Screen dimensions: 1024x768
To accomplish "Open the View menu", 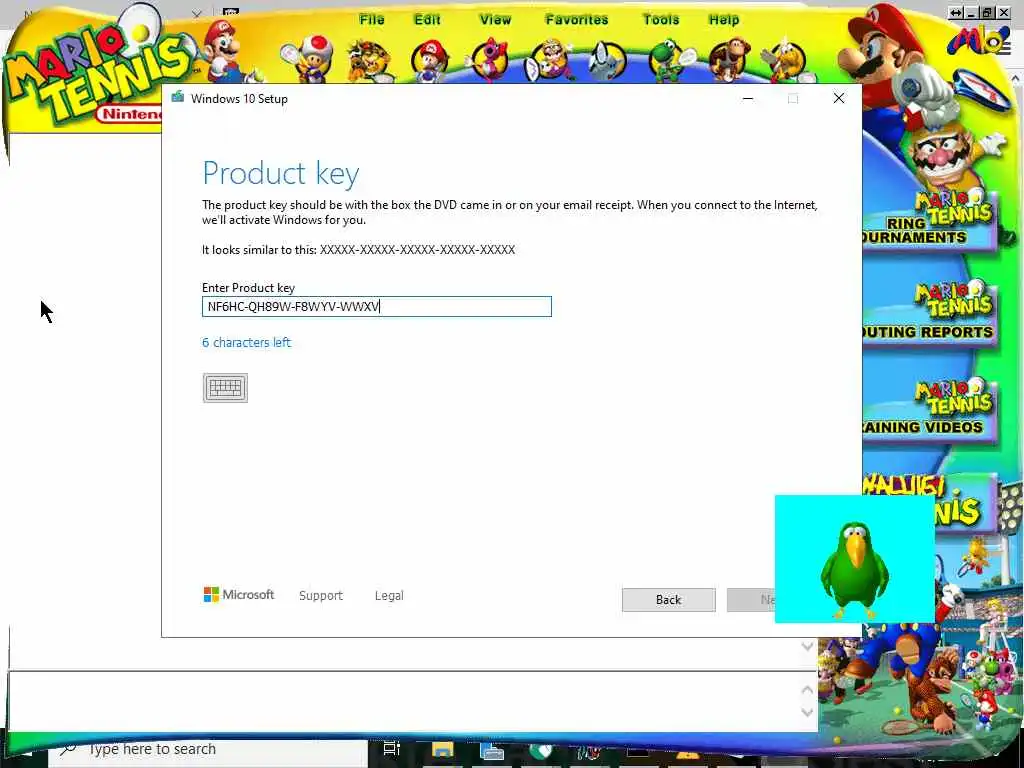I will pos(495,20).
